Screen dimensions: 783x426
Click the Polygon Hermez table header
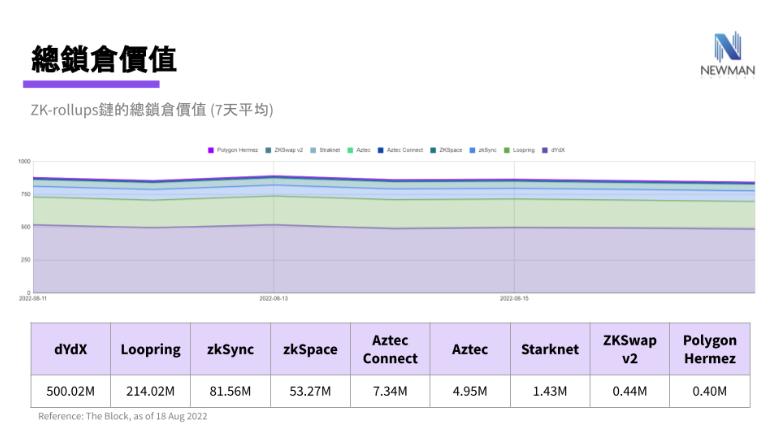coord(709,349)
